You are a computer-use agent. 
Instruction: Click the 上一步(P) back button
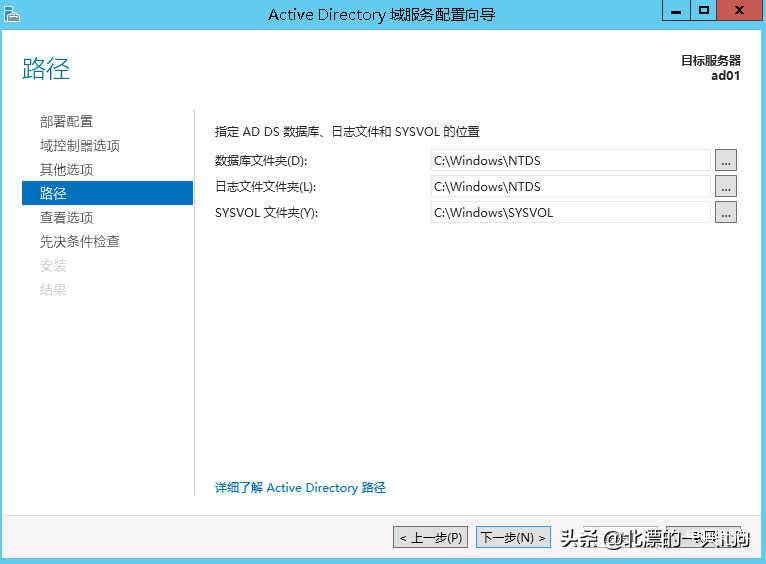click(x=430, y=537)
